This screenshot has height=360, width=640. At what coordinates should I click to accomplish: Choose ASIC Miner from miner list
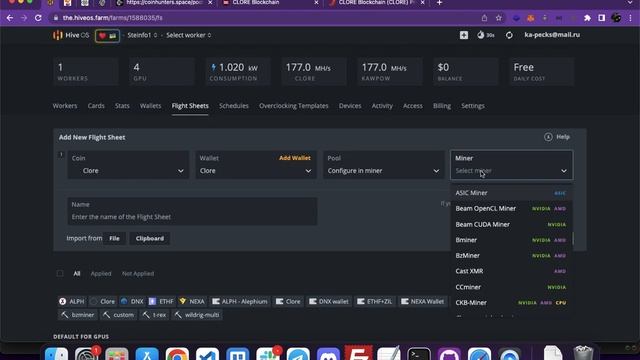click(511, 193)
